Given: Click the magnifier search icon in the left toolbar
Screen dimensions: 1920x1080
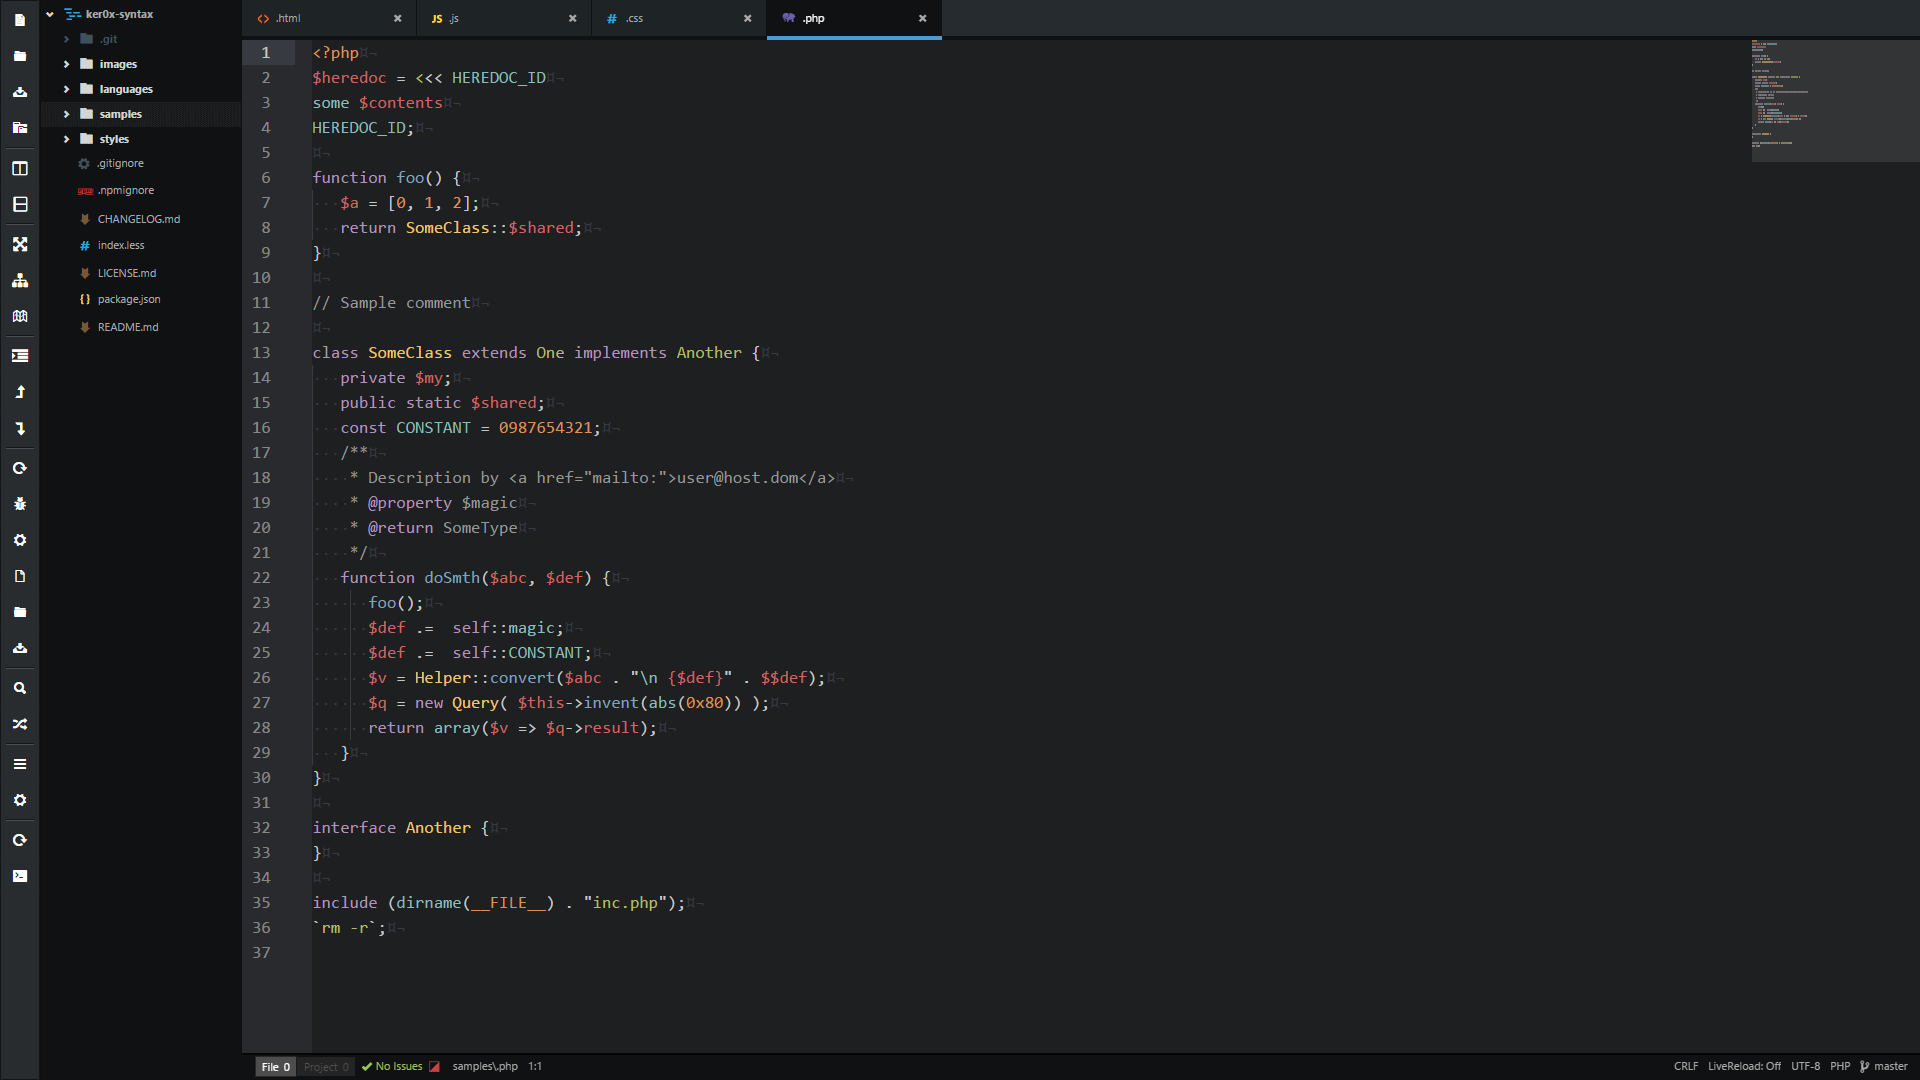Looking at the screenshot, I should (20, 688).
